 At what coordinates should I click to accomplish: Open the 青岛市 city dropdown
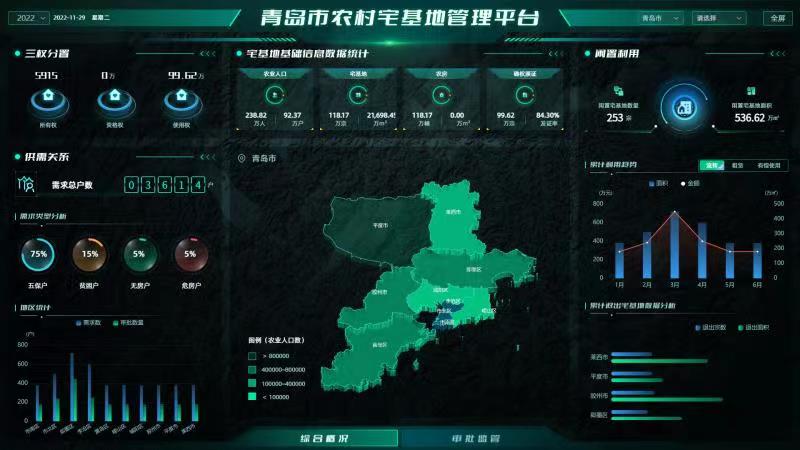[661, 18]
